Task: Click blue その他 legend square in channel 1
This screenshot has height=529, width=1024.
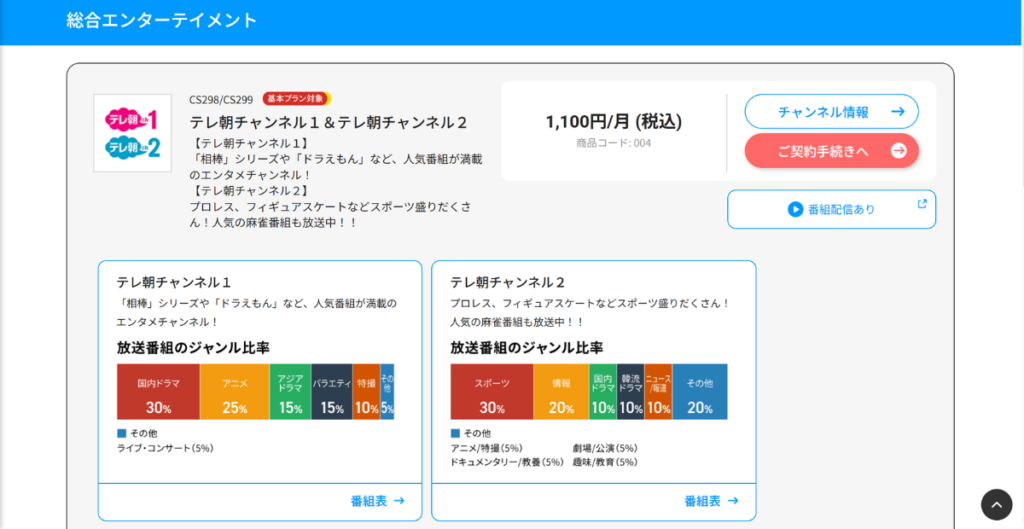Action: [x=122, y=433]
